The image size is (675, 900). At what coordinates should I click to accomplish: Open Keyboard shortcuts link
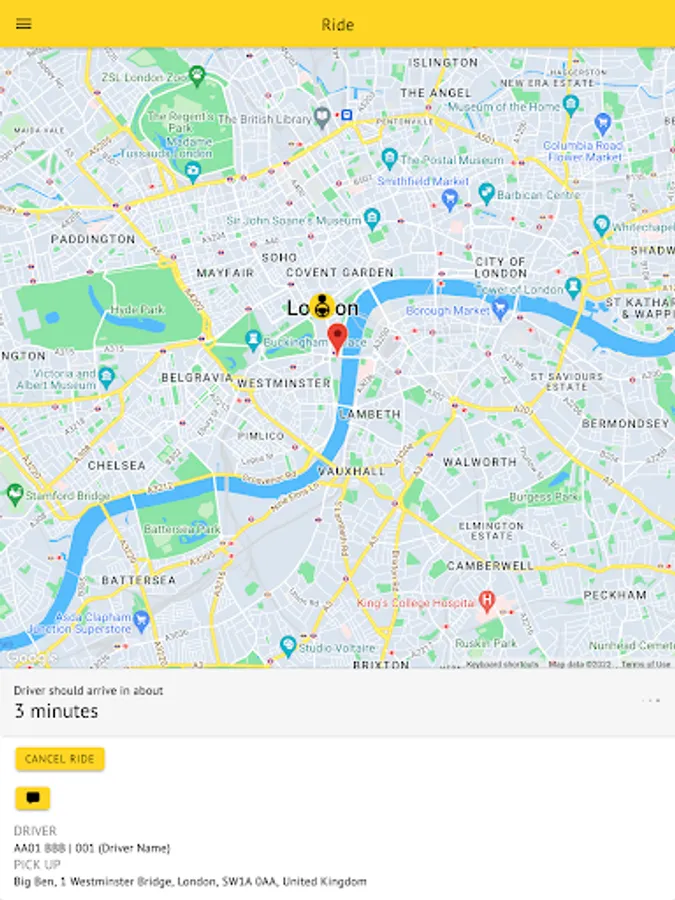(502, 664)
